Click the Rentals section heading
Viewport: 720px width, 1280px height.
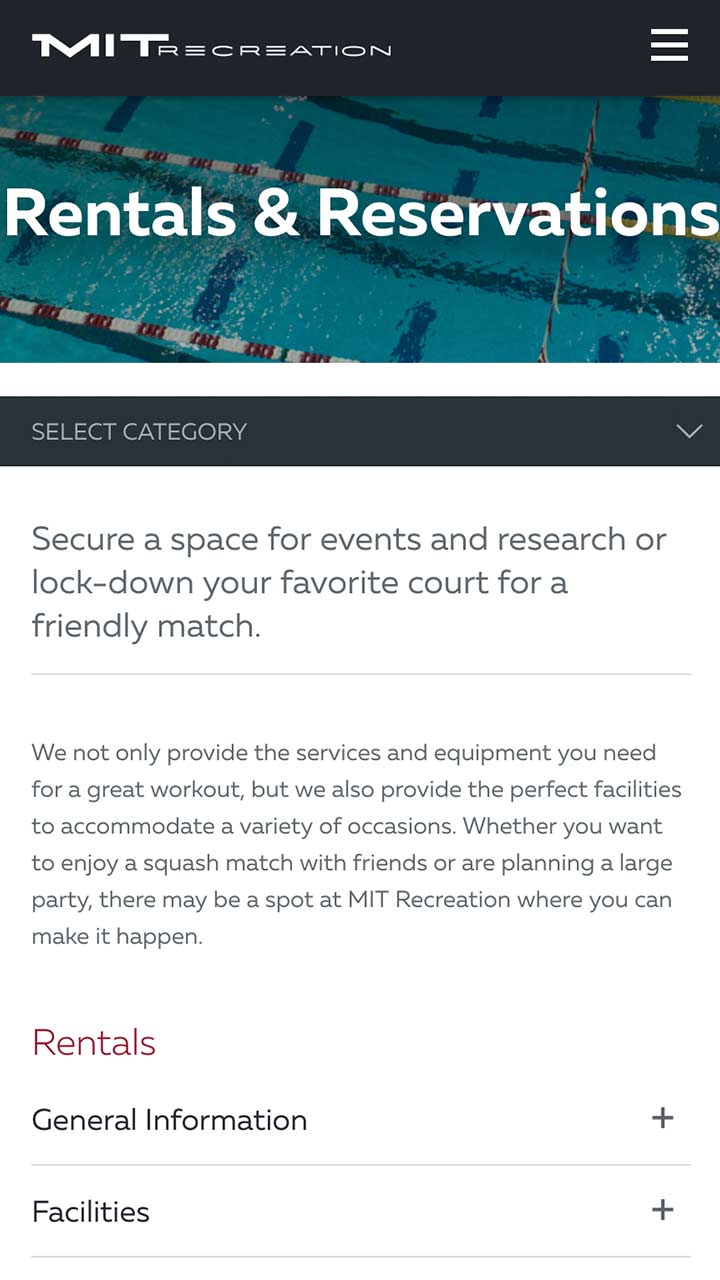click(x=94, y=1043)
